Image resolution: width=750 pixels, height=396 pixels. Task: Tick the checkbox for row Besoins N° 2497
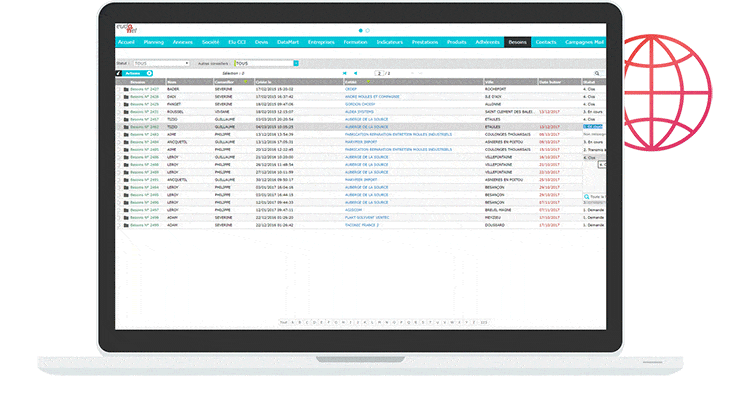pos(120,210)
